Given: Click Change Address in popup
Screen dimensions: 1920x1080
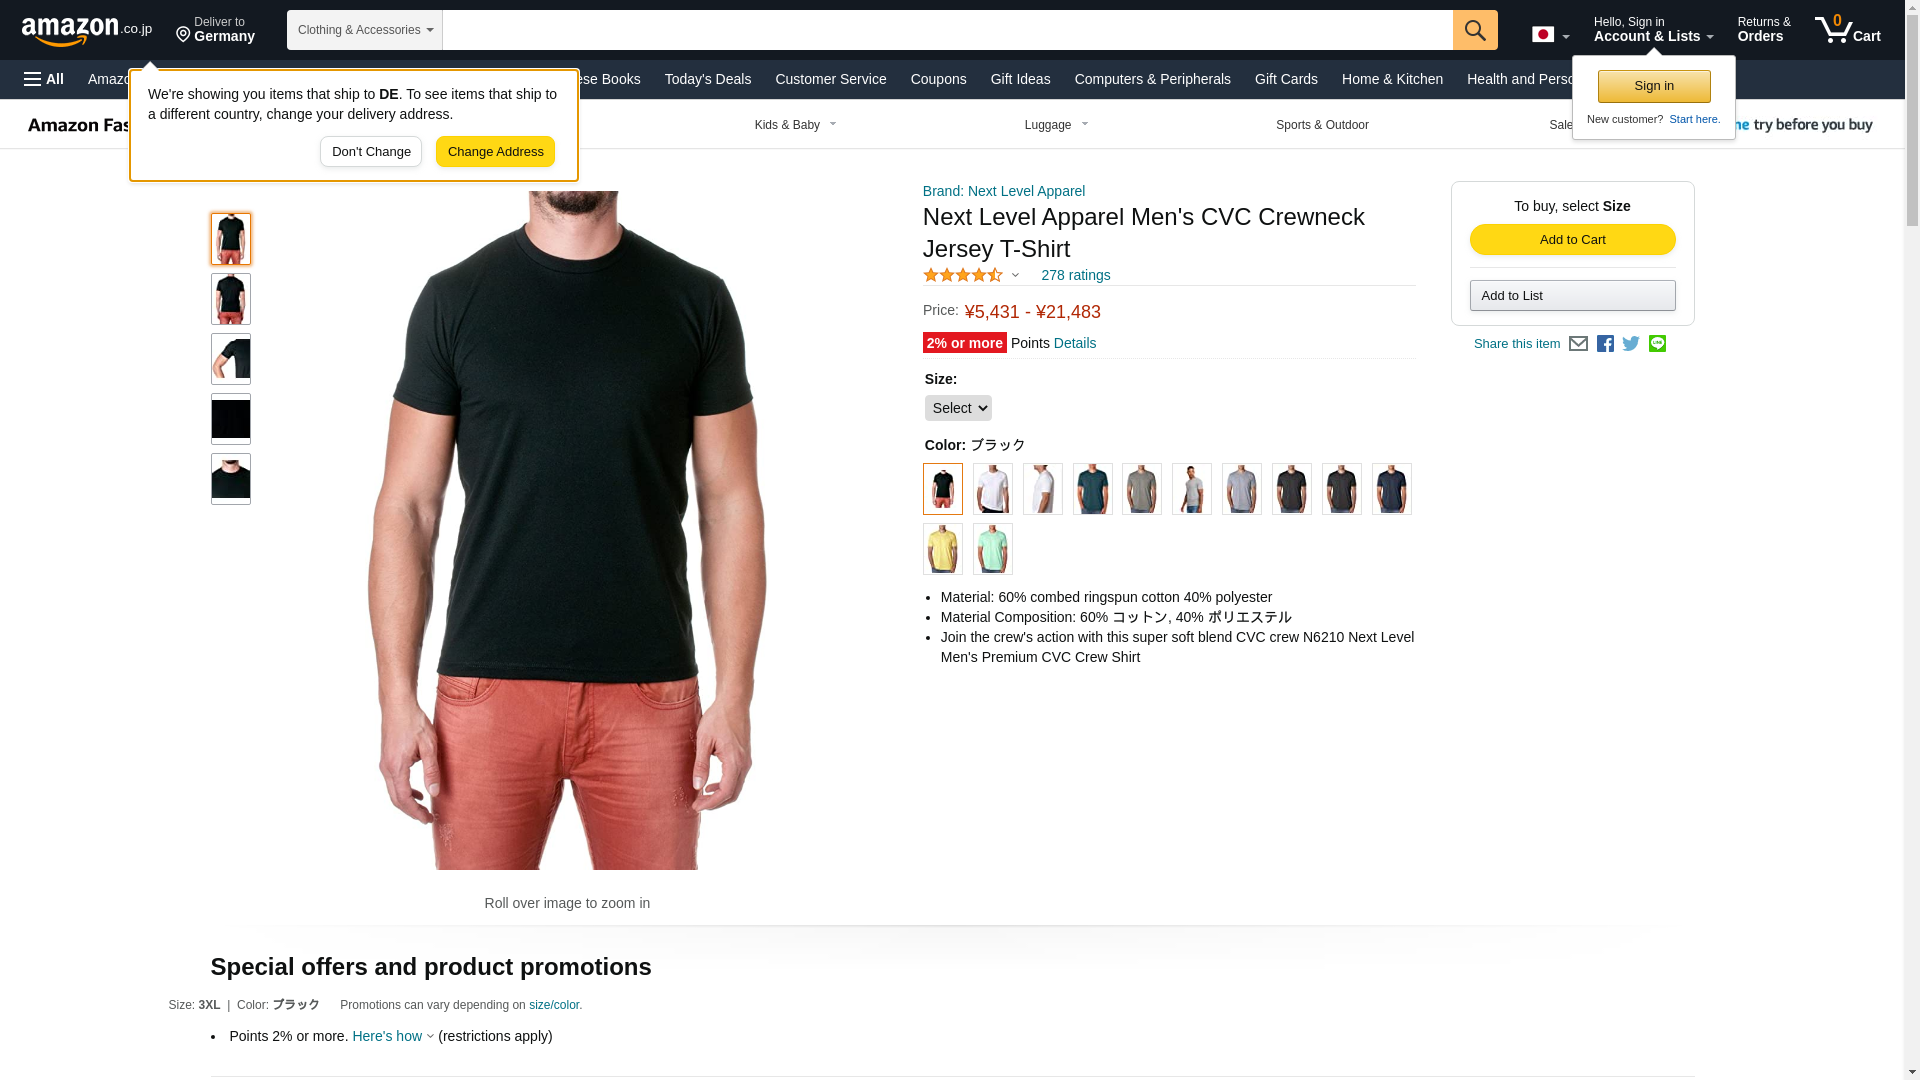Looking at the screenshot, I should point(495,152).
